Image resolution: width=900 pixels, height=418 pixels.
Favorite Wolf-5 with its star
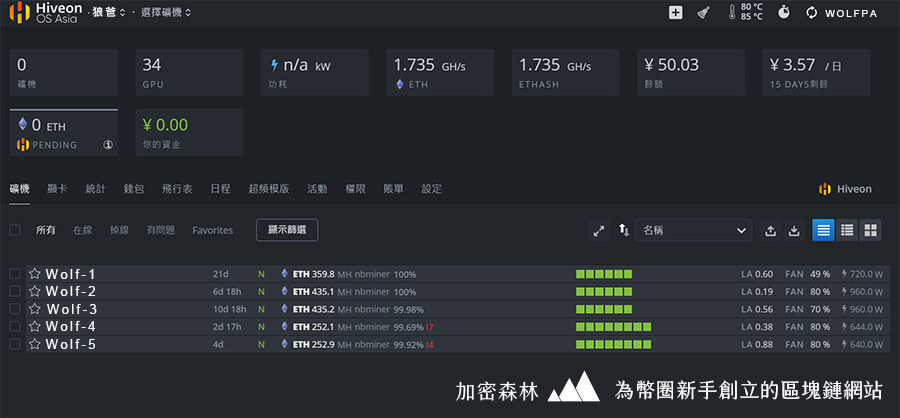click(35, 345)
